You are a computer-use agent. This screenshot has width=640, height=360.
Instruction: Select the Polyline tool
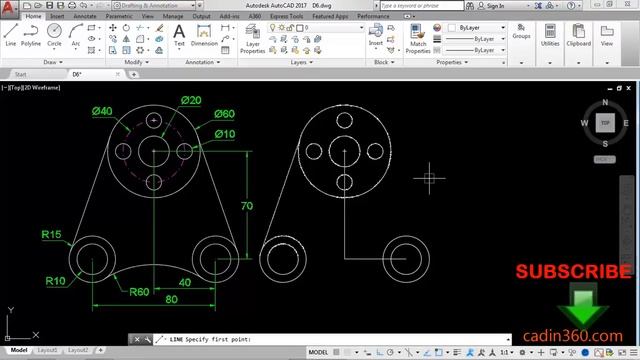(31, 35)
